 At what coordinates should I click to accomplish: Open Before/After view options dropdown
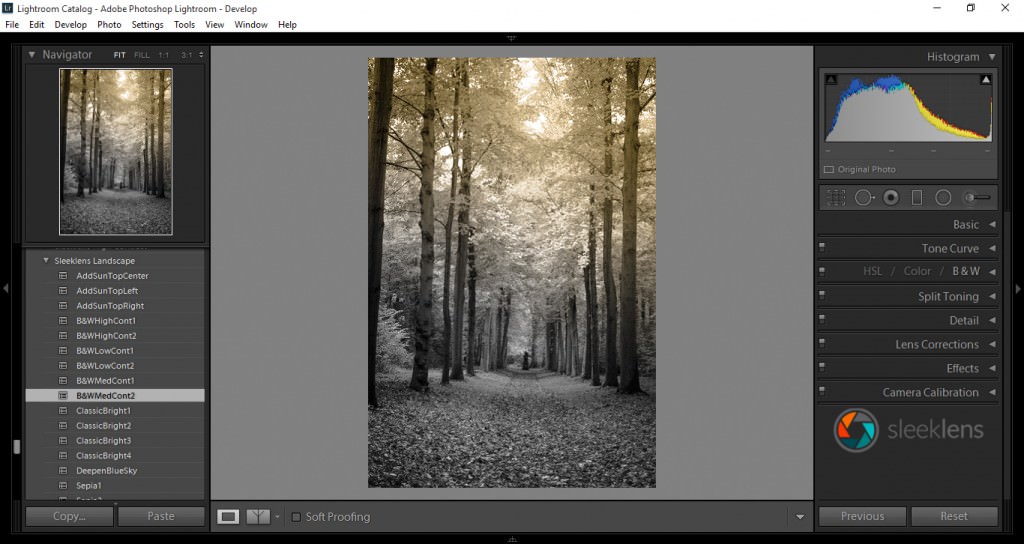coord(277,517)
